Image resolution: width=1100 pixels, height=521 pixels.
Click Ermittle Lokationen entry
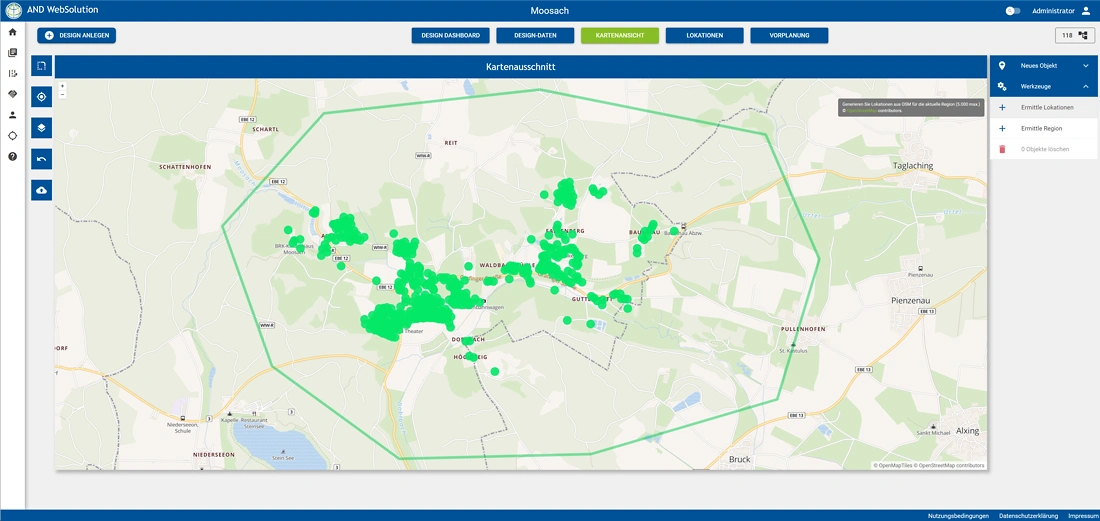coord(1044,107)
